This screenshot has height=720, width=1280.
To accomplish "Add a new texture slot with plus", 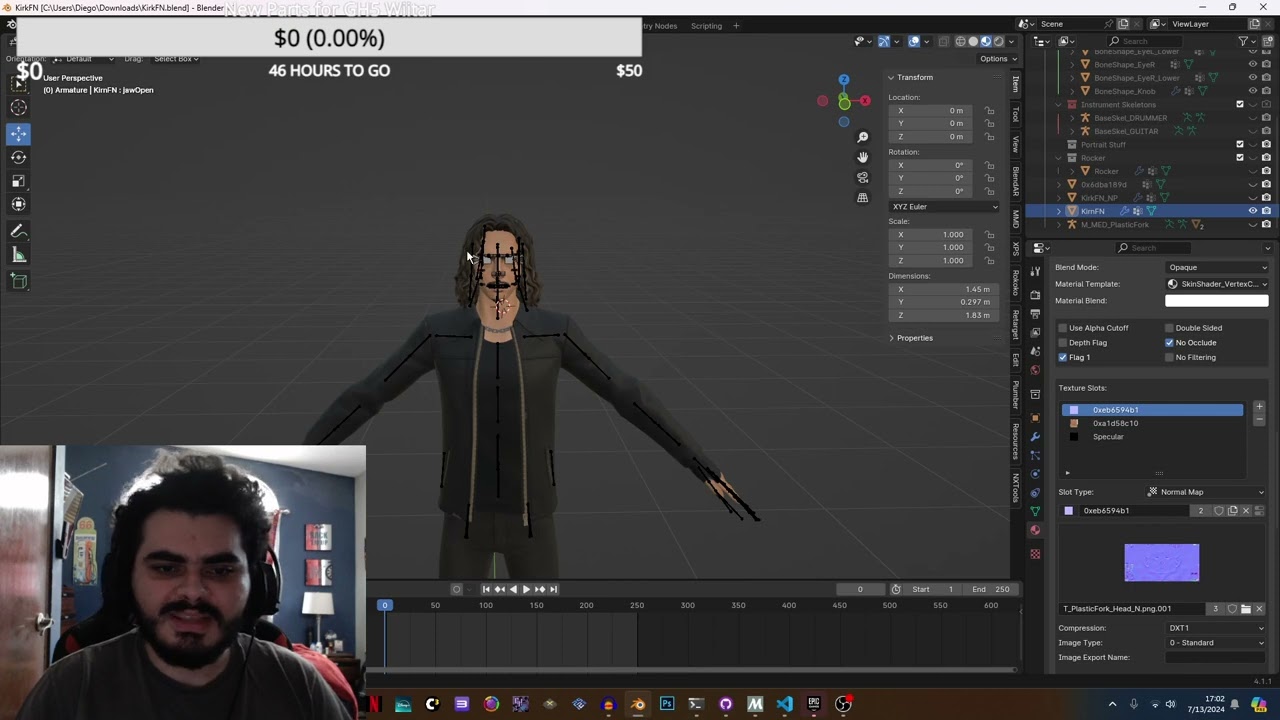I will coord(1259,407).
